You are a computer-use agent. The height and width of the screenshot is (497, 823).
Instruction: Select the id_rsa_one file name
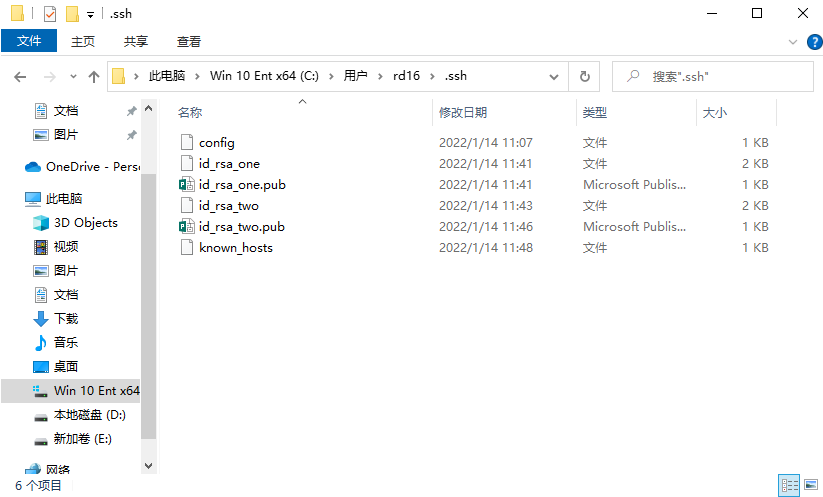[229, 164]
